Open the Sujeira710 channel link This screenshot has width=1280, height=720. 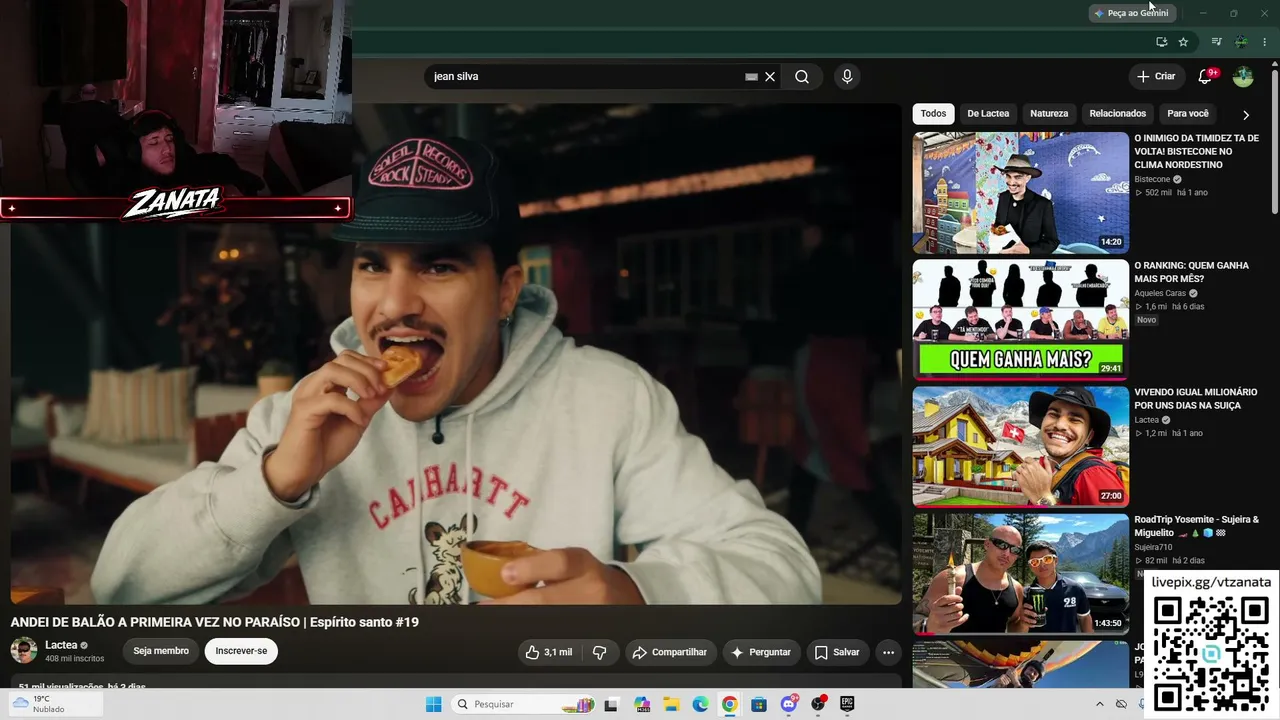point(1153,547)
